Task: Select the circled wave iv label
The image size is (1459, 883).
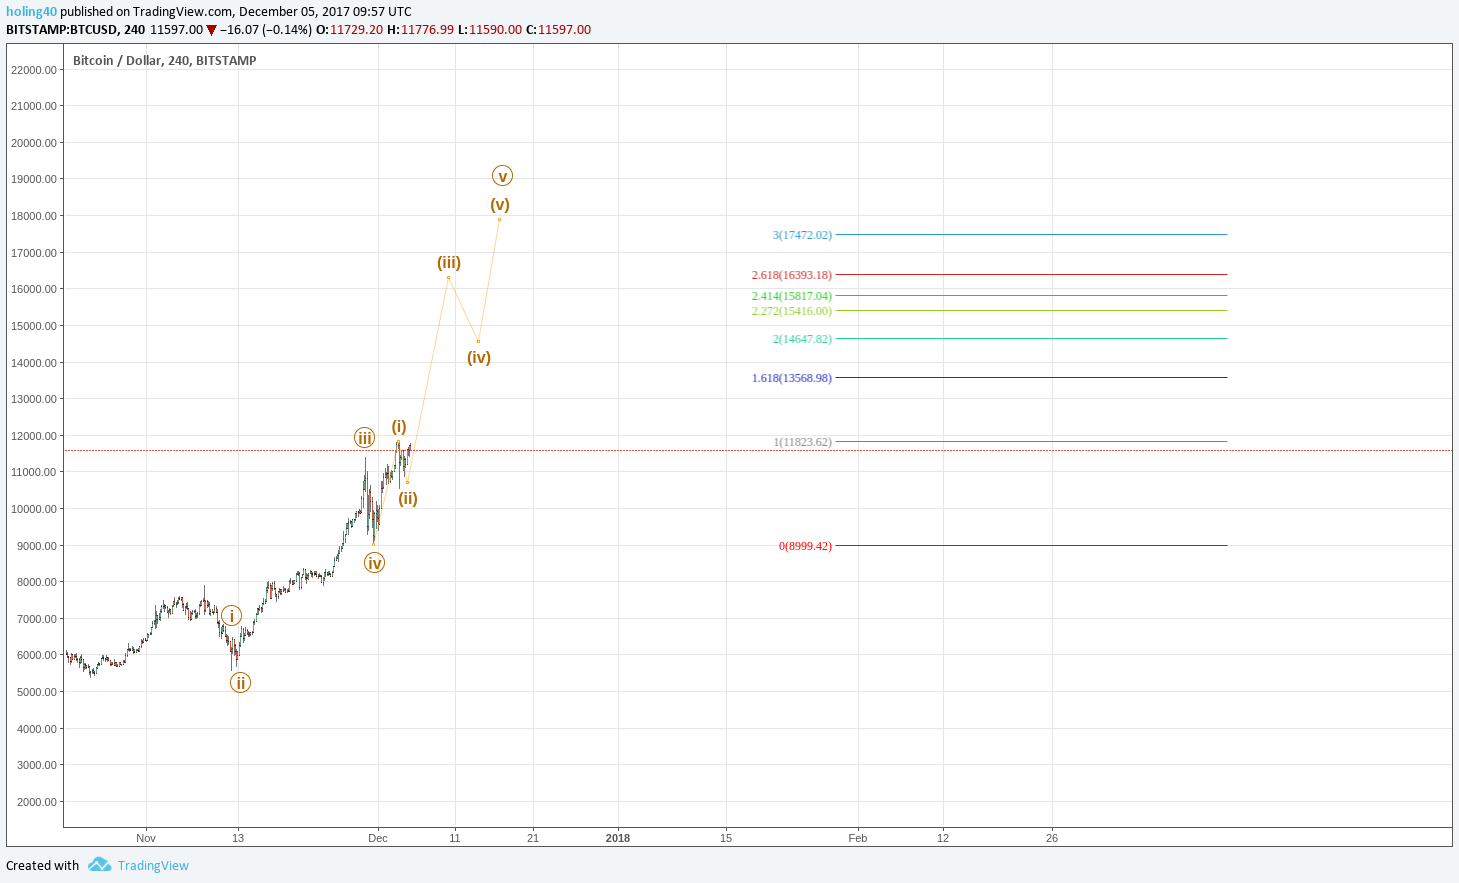Action: tap(374, 563)
